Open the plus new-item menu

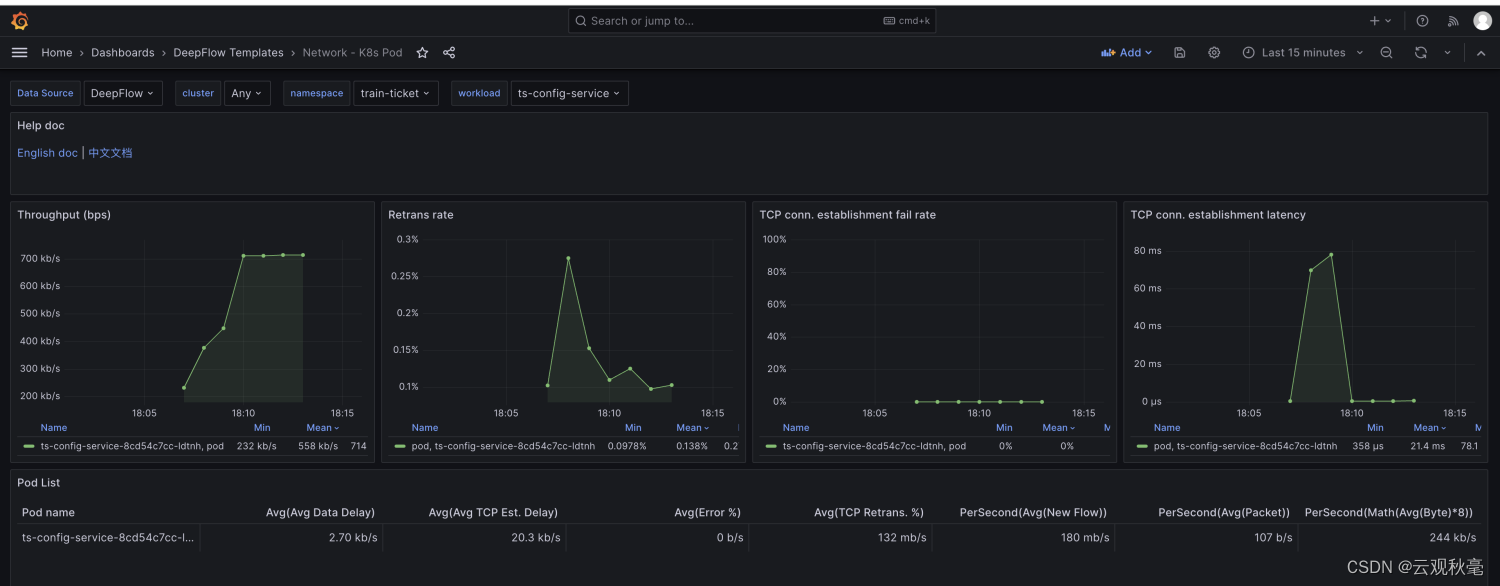1380,21
